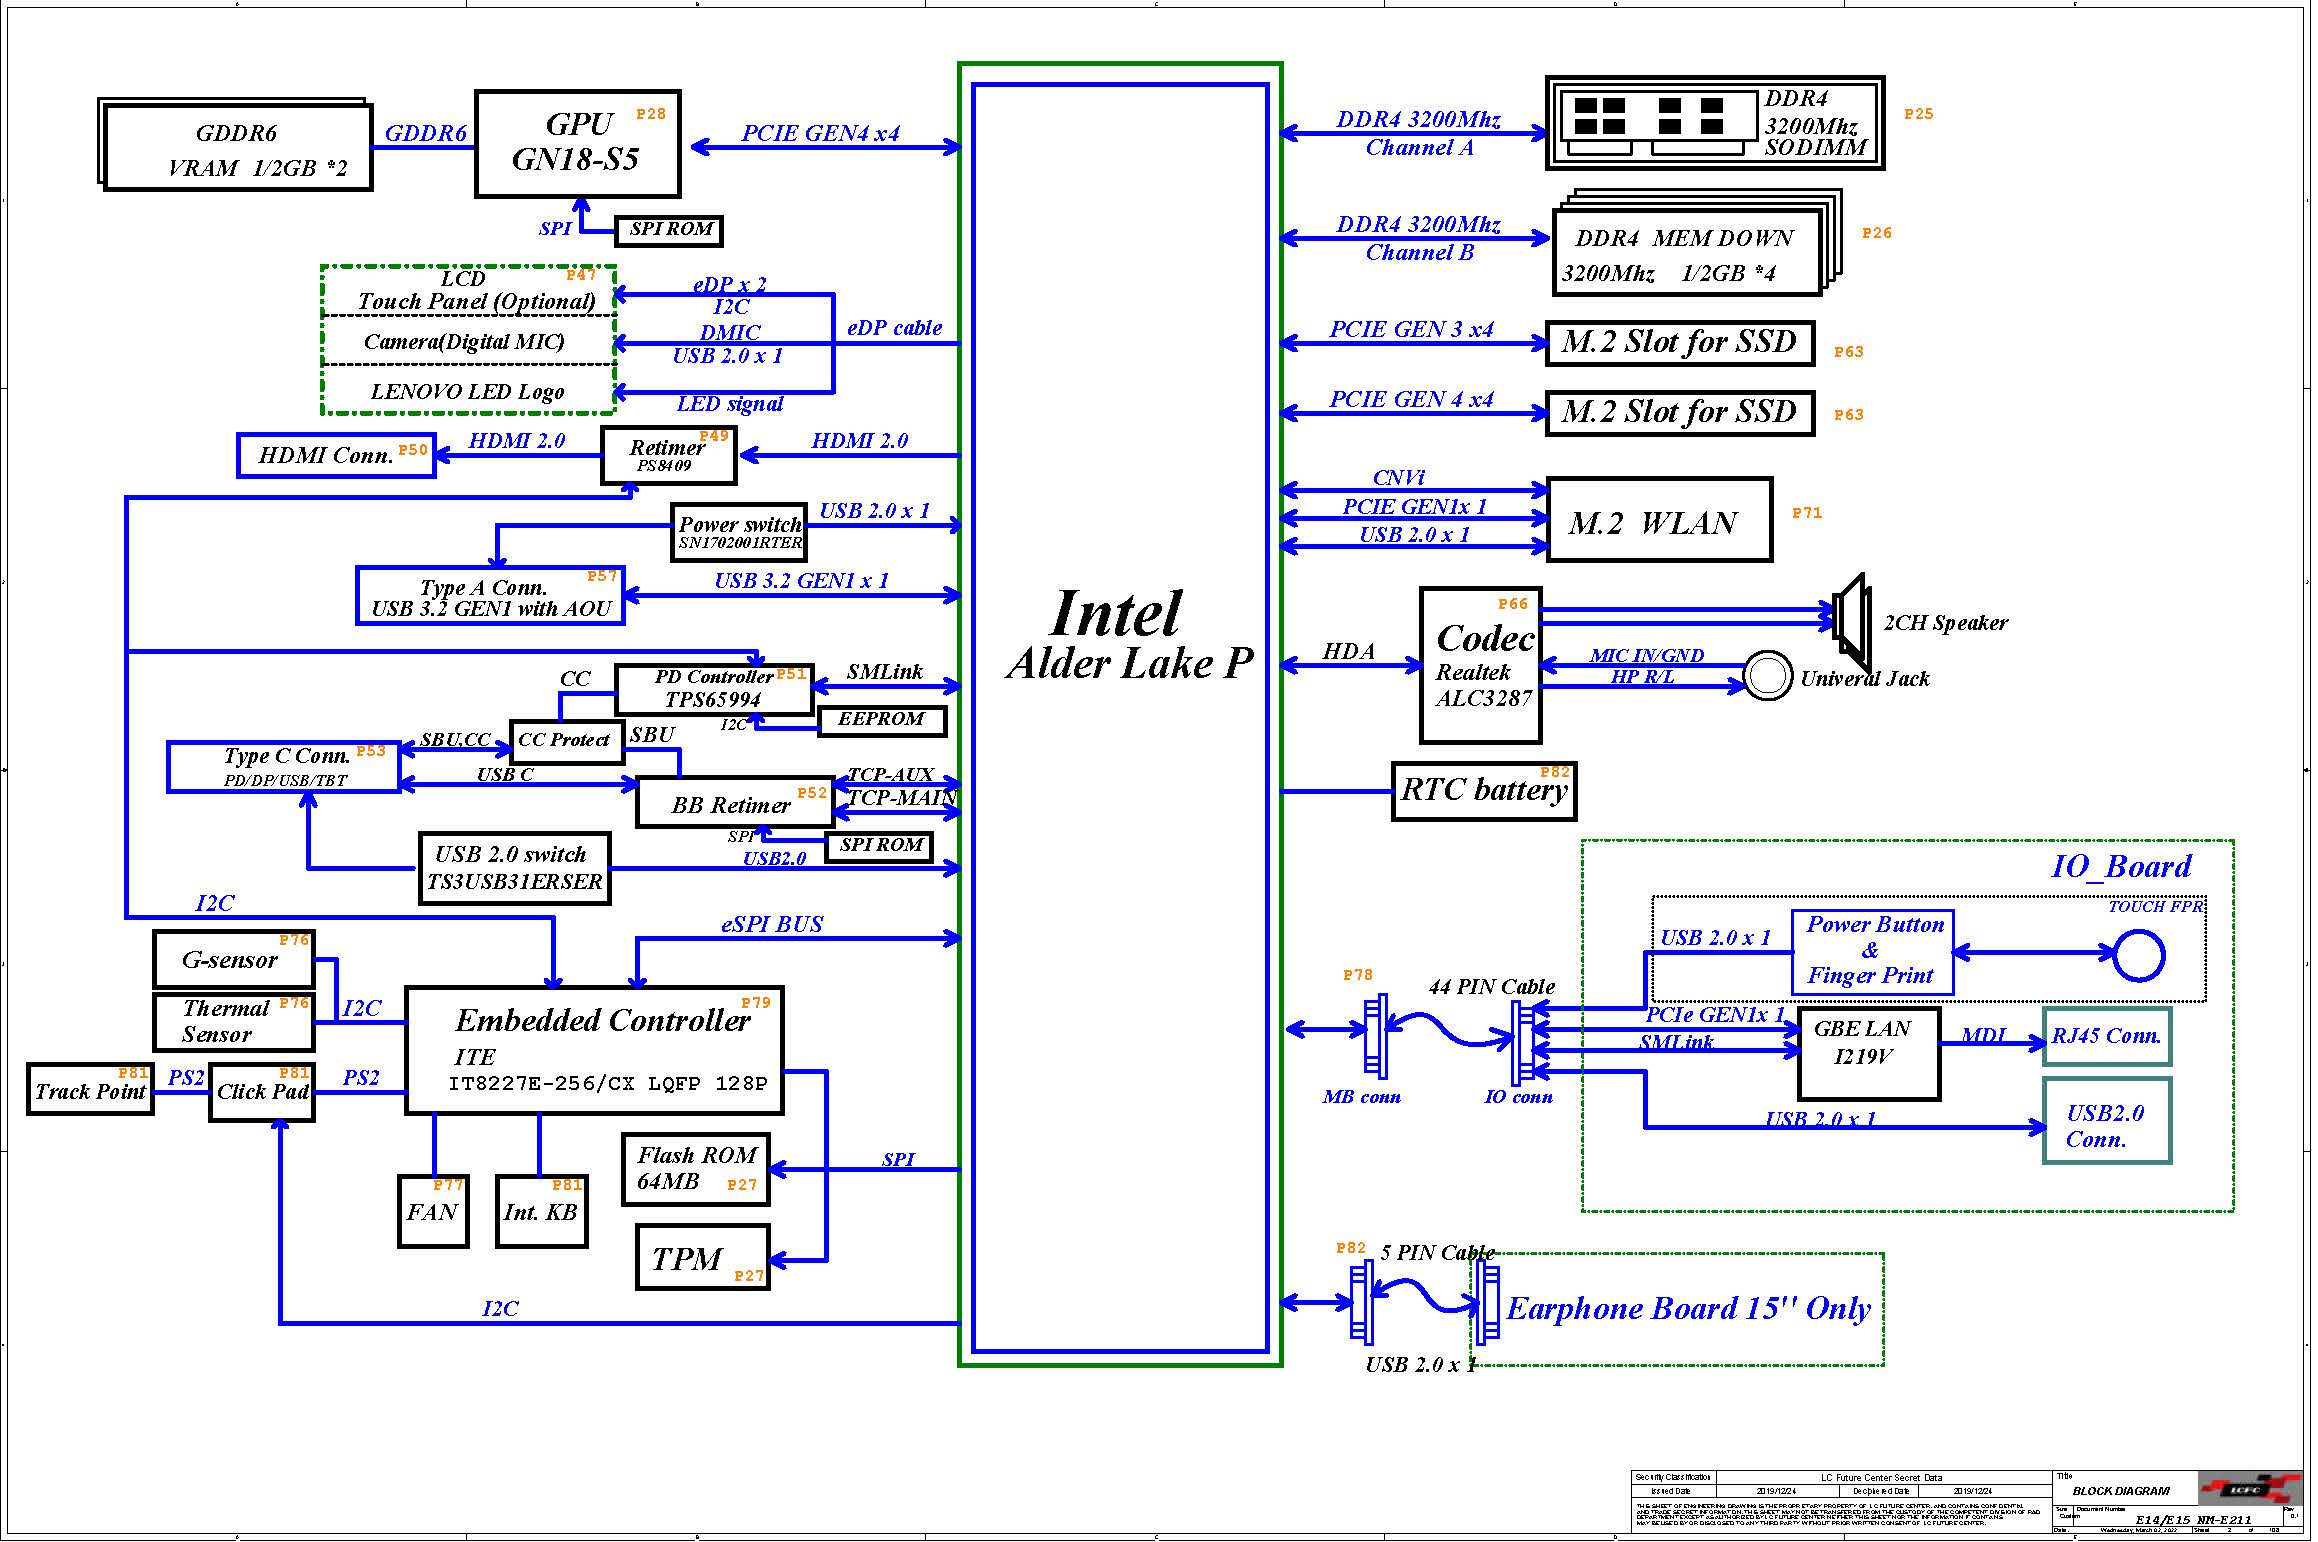This screenshot has height=1542, width=2318.
Task: Click the 5 PIN Cable connector symbol
Action: [x=1361, y=1303]
